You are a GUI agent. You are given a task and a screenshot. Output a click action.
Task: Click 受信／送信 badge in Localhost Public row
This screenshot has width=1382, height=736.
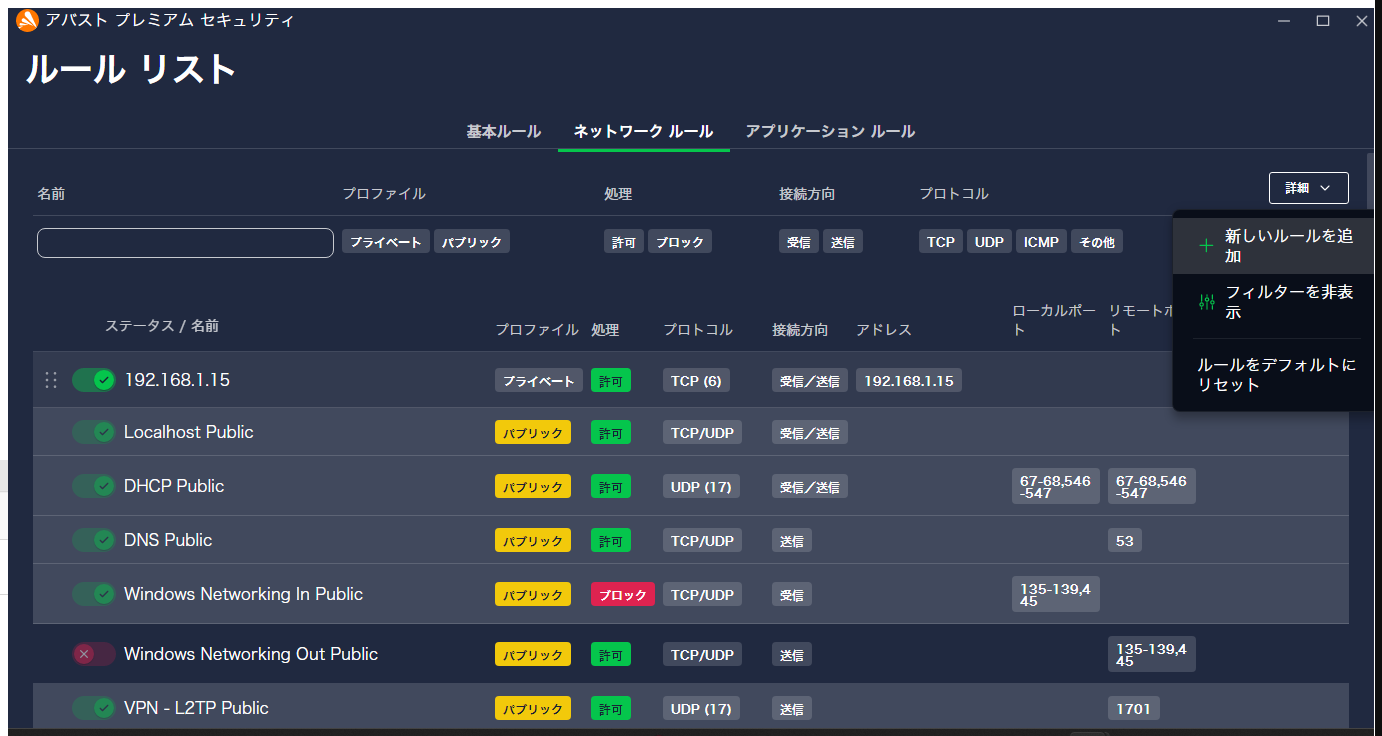[x=810, y=432]
